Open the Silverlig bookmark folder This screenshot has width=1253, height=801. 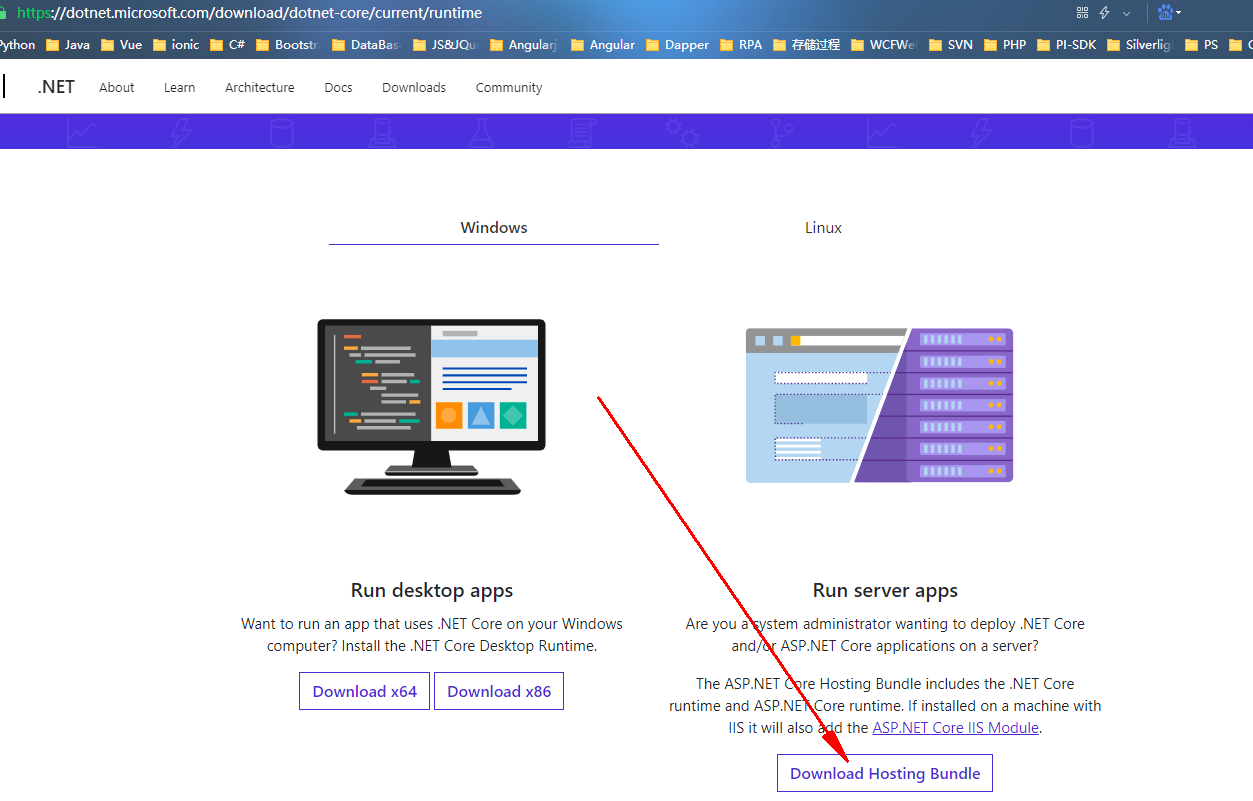pos(1139,45)
